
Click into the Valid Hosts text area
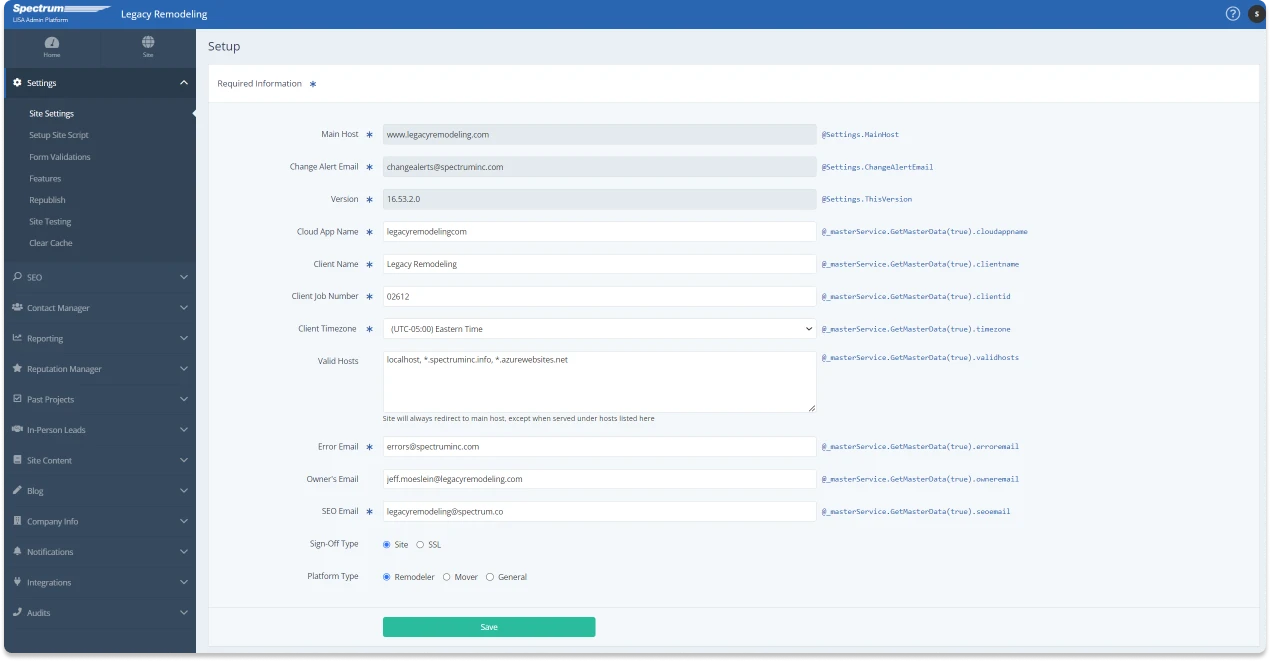[599, 381]
